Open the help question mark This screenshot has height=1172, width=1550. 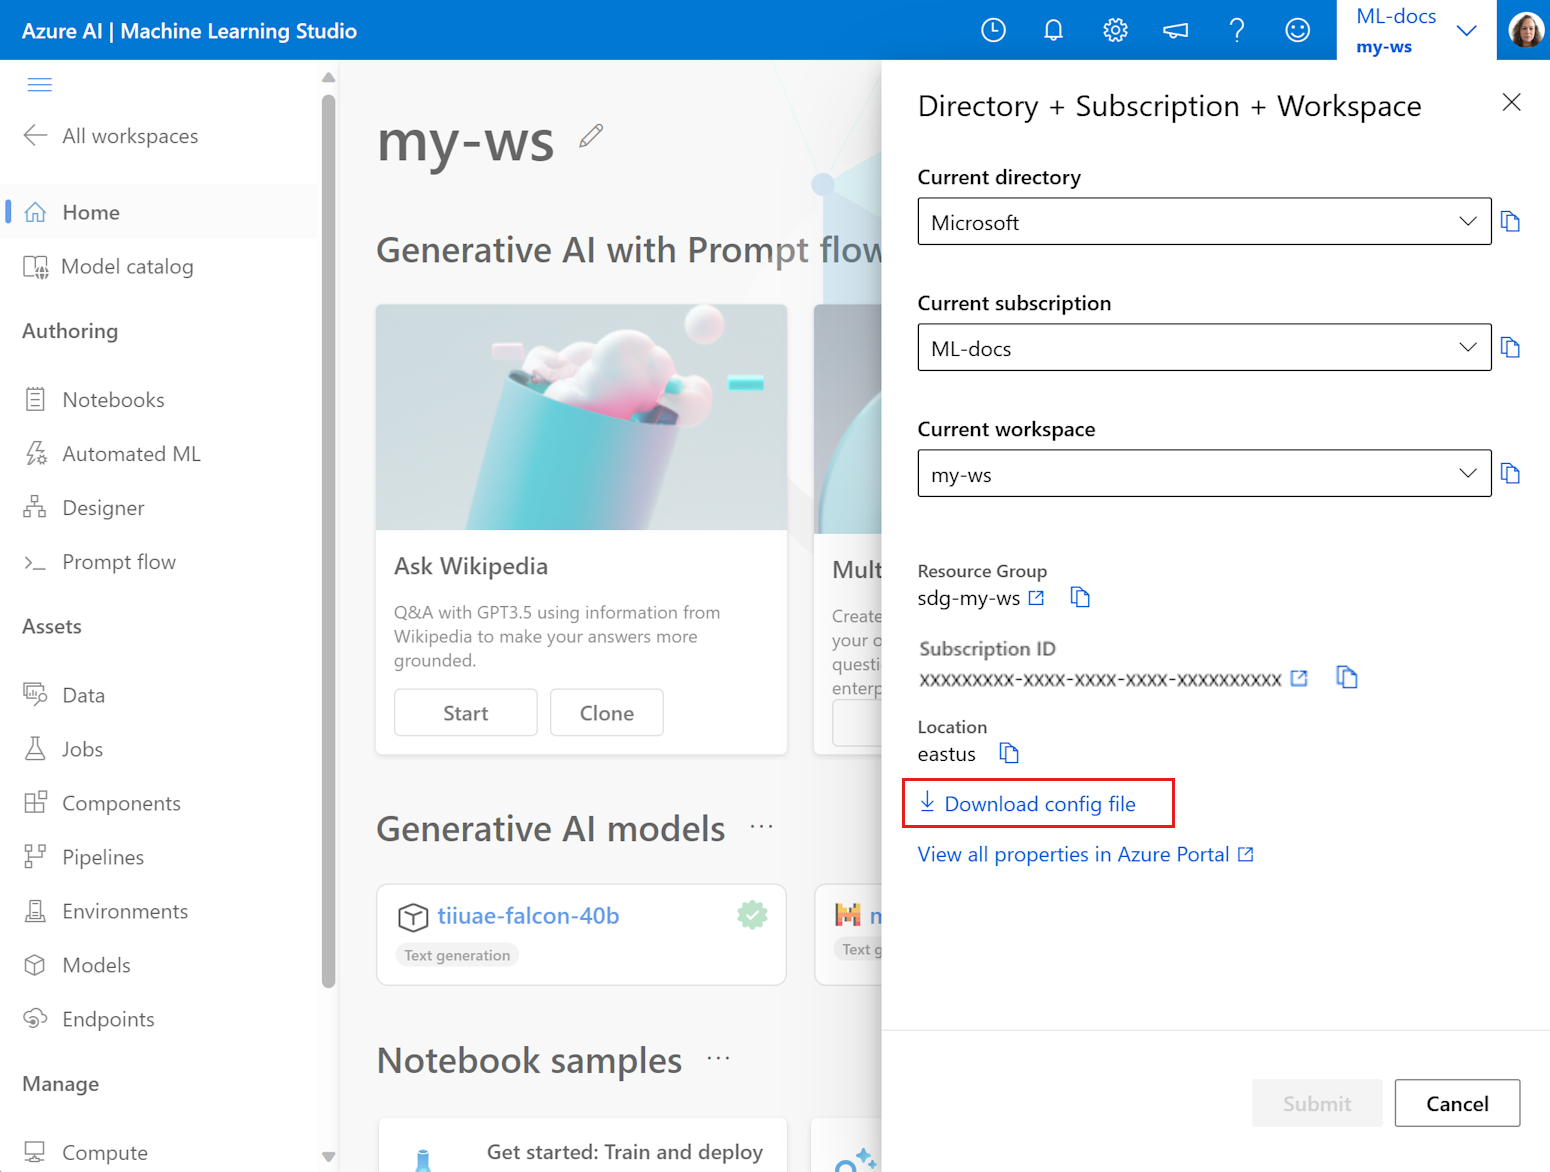(1237, 30)
